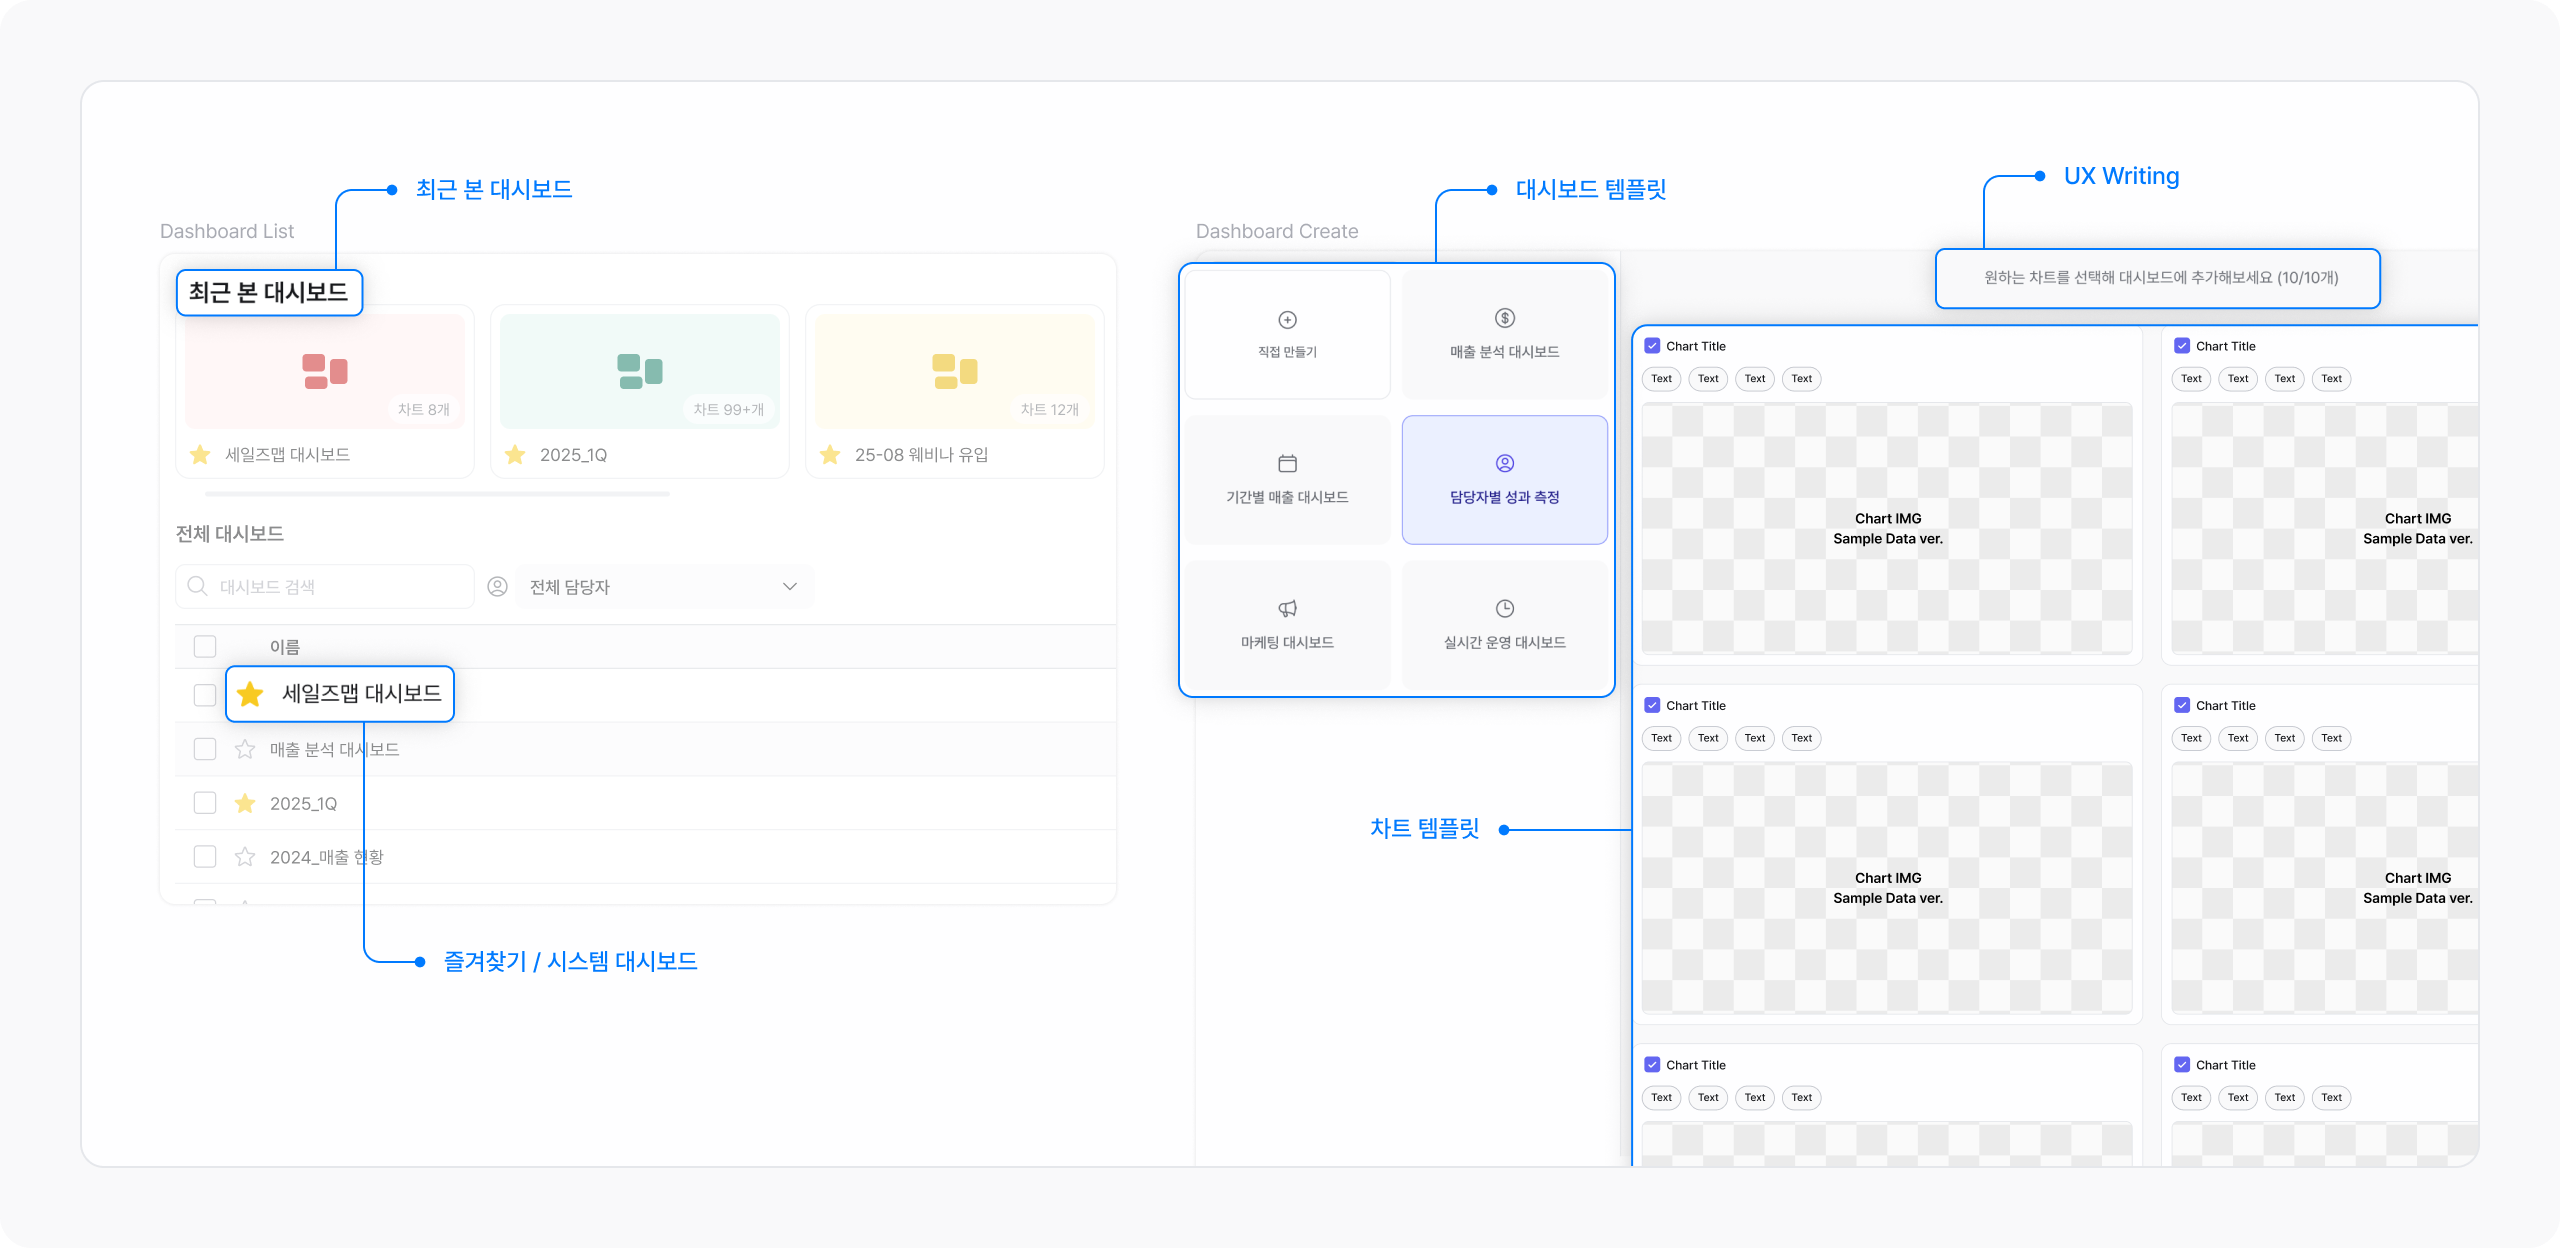Viewport: 2560px width, 1248px height.
Task: Click the calendar icon for 기간별 매출 대시보드
Action: [x=1287, y=464]
